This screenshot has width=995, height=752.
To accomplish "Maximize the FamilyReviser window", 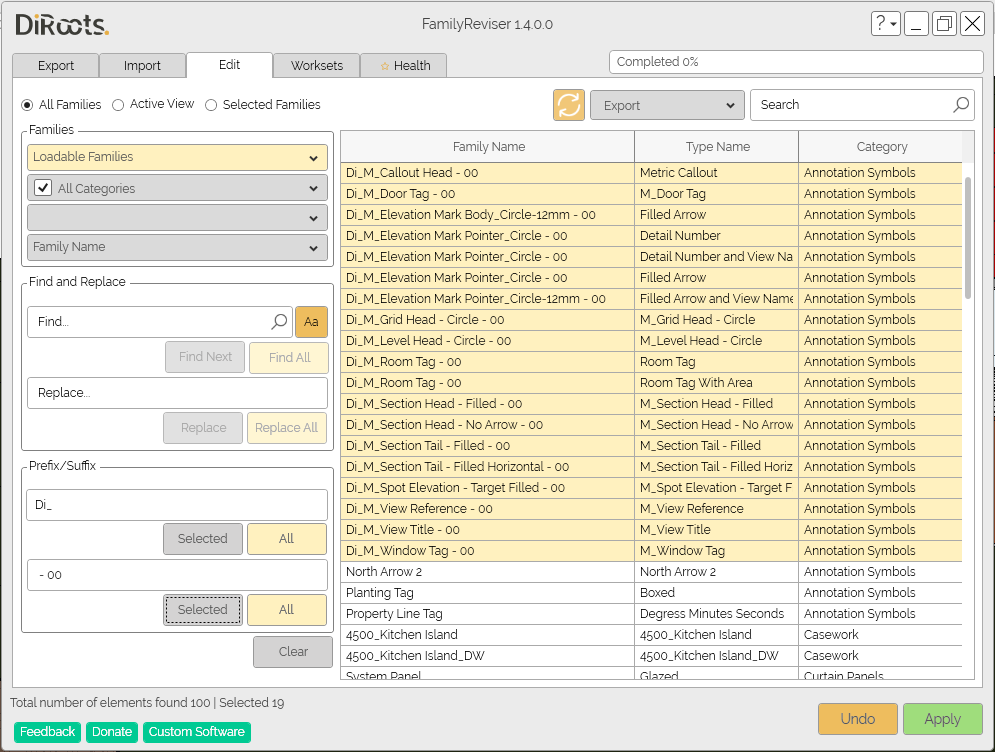I will 944,24.
